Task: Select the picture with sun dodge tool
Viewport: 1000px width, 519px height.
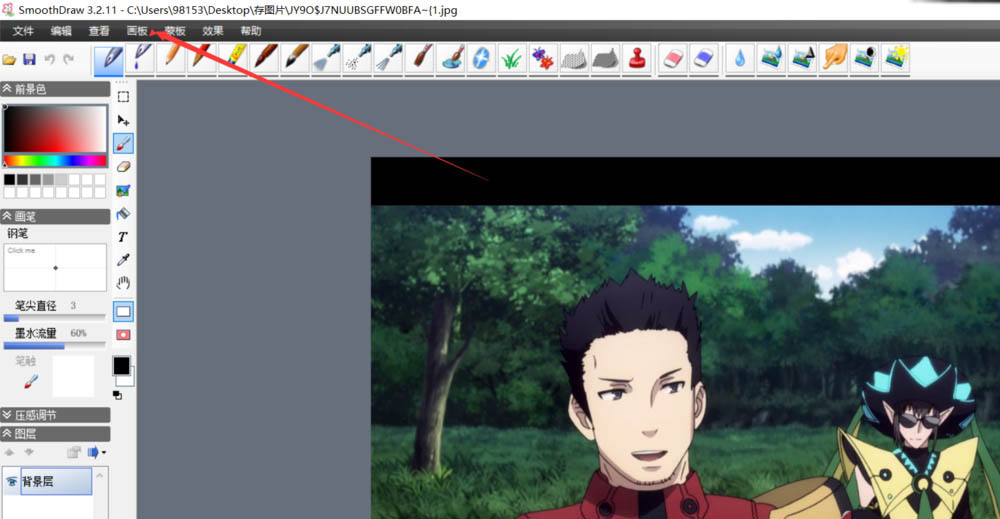Action: click(x=896, y=59)
